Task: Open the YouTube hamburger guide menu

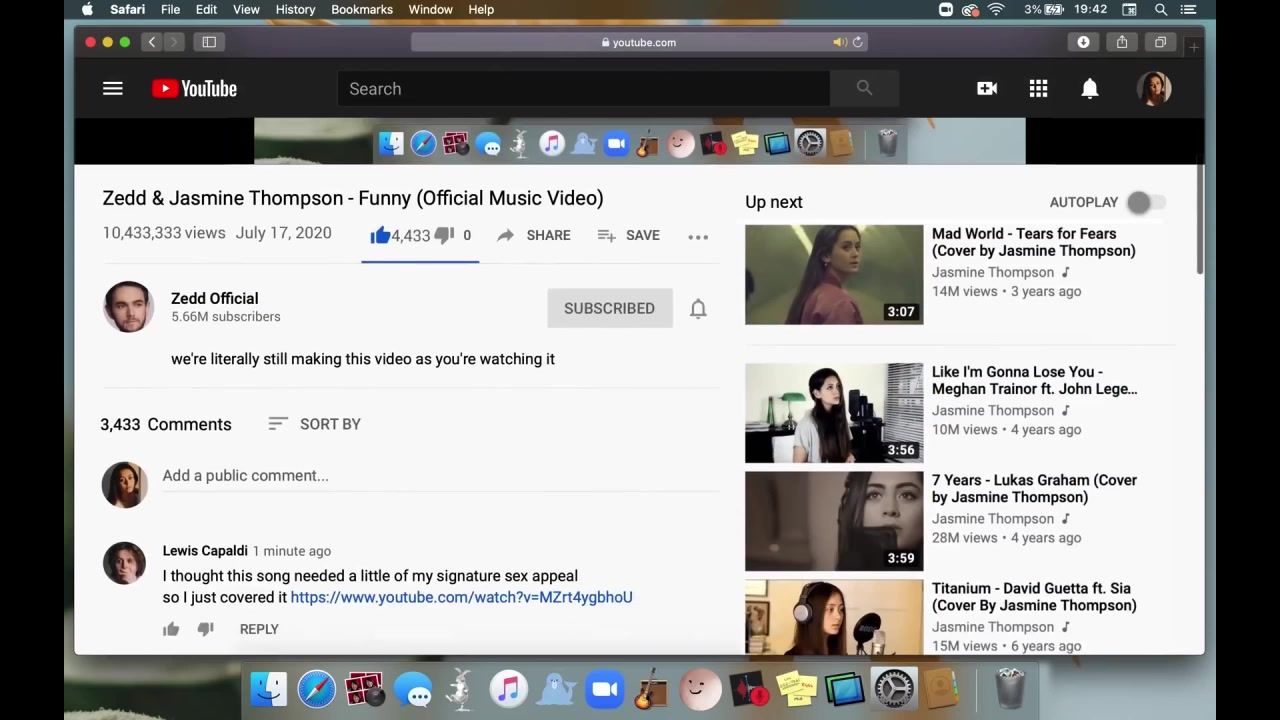Action: (112, 89)
